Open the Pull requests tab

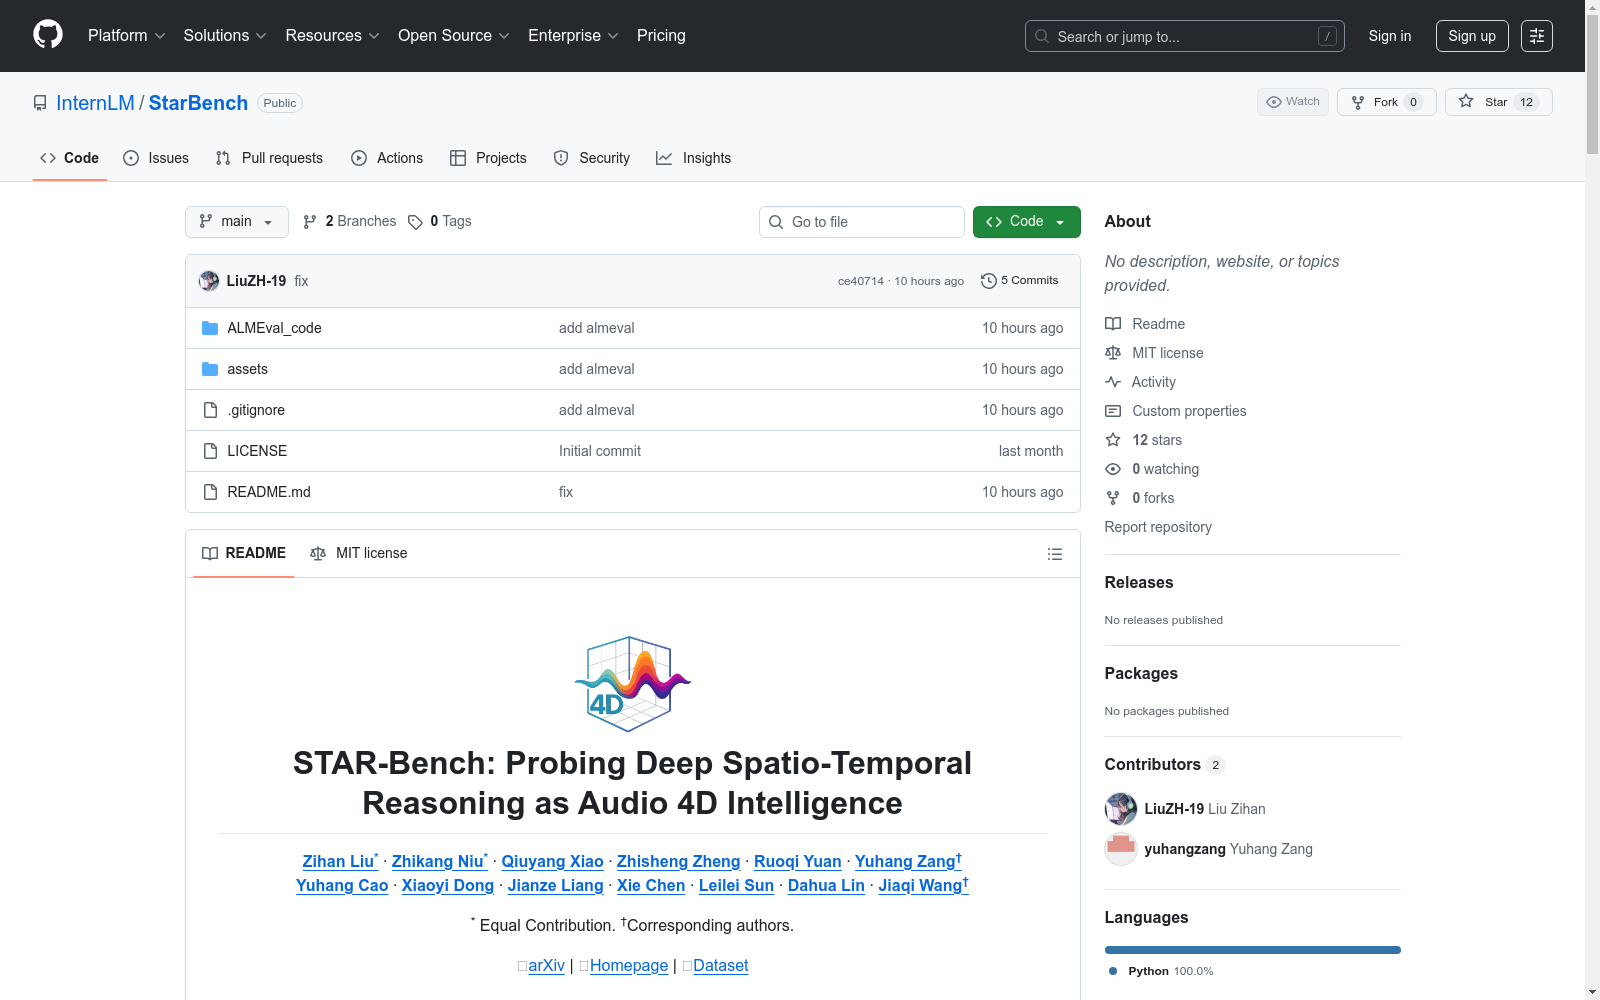tap(269, 158)
